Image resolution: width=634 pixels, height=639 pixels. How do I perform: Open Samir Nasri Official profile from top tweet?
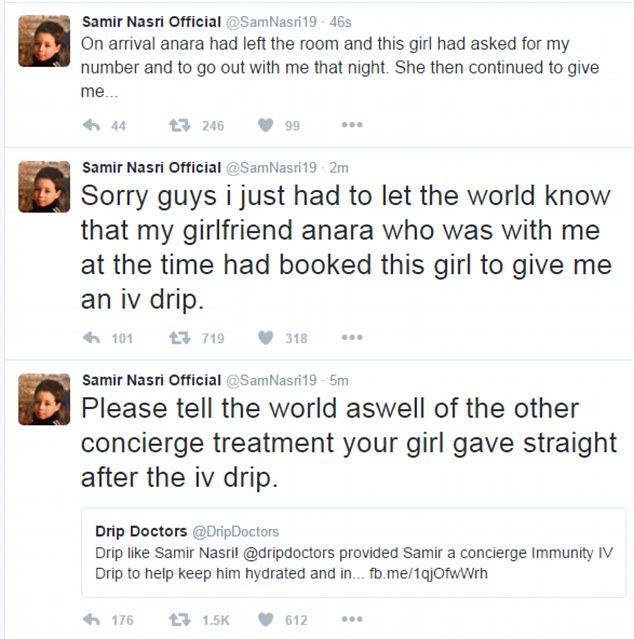click(x=150, y=23)
